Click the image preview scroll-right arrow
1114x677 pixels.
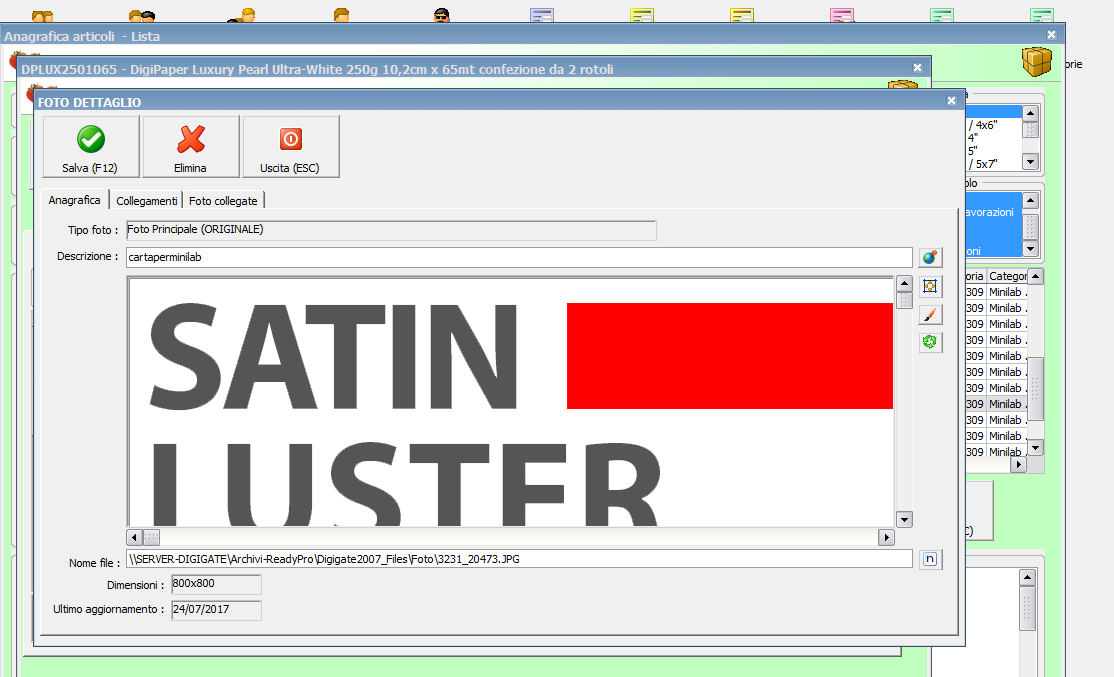coord(886,537)
